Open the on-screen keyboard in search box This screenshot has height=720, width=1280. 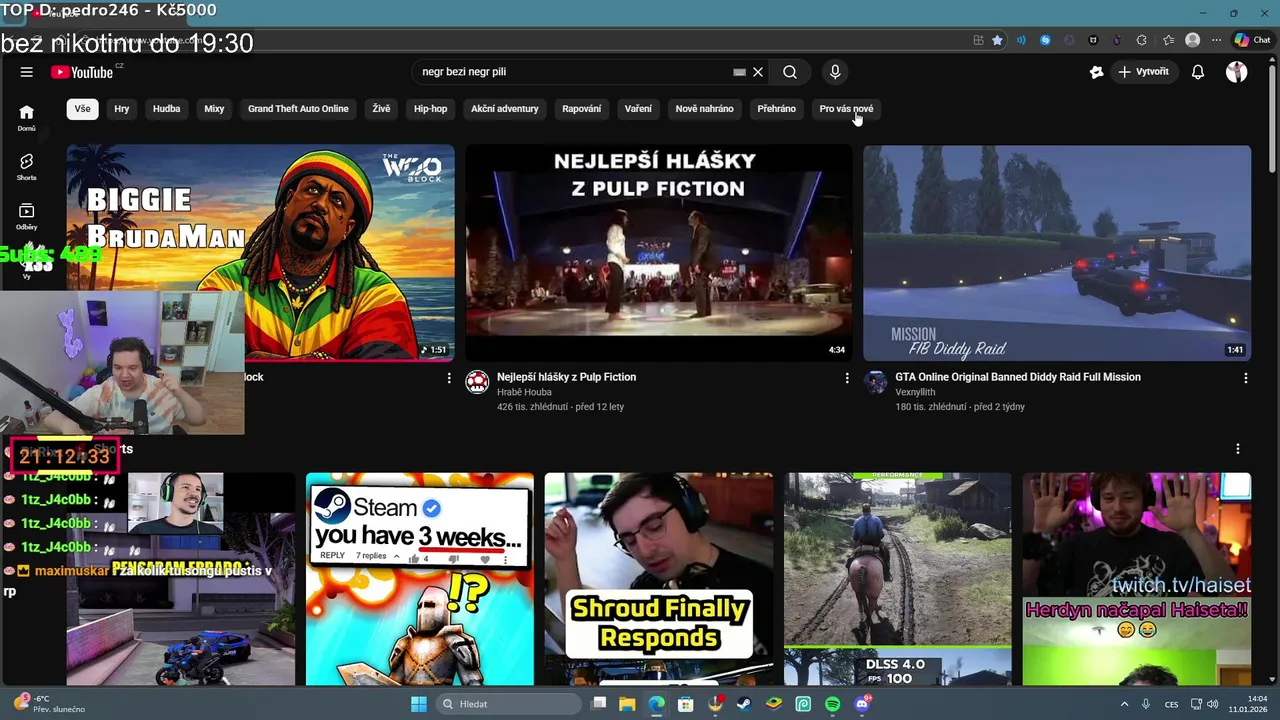click(739, 72)
